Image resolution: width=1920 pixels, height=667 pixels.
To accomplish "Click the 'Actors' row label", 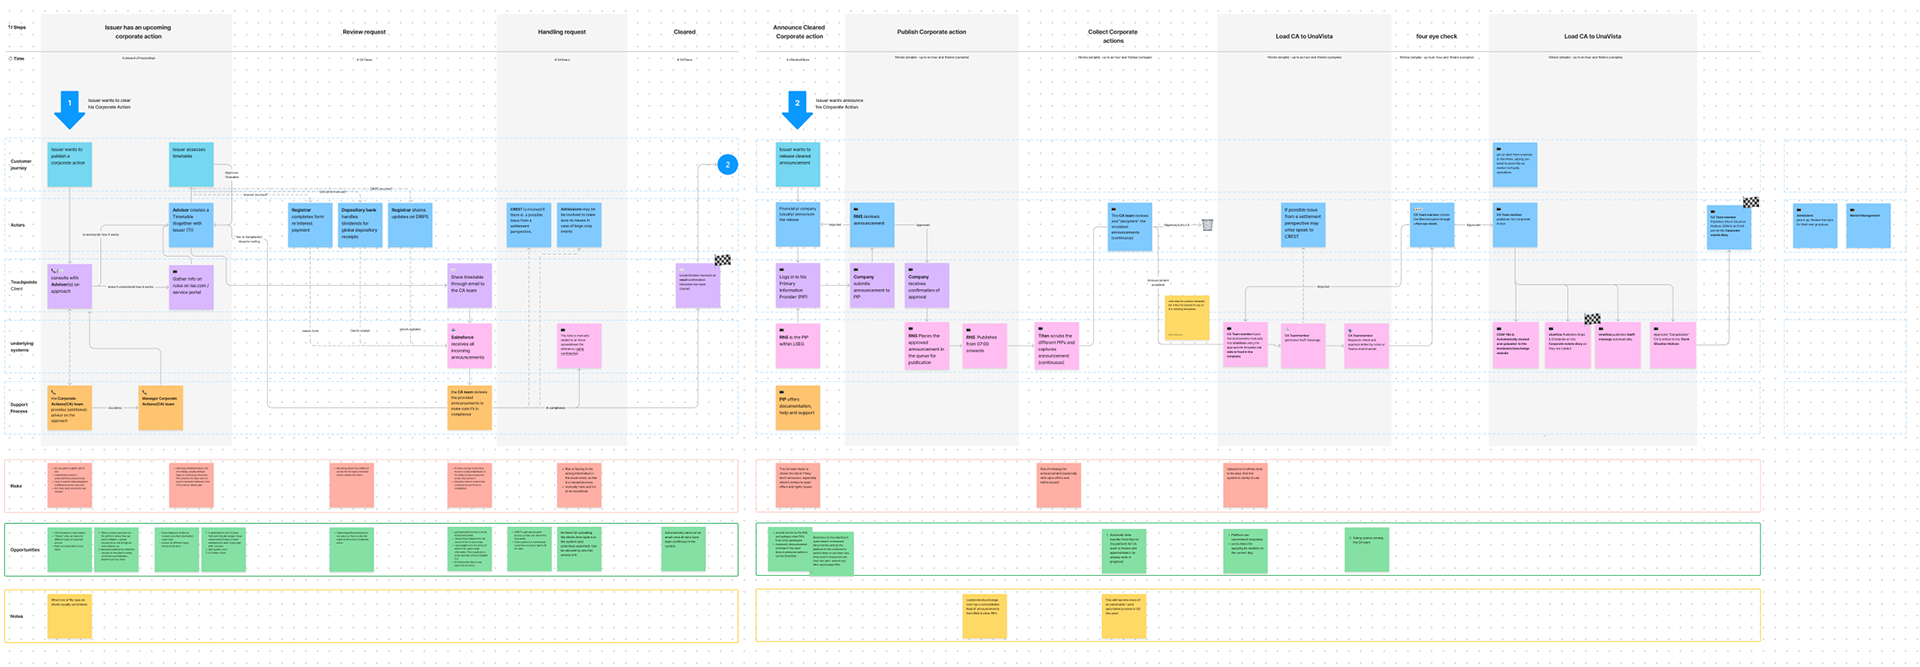I will (x=17, y=225).
